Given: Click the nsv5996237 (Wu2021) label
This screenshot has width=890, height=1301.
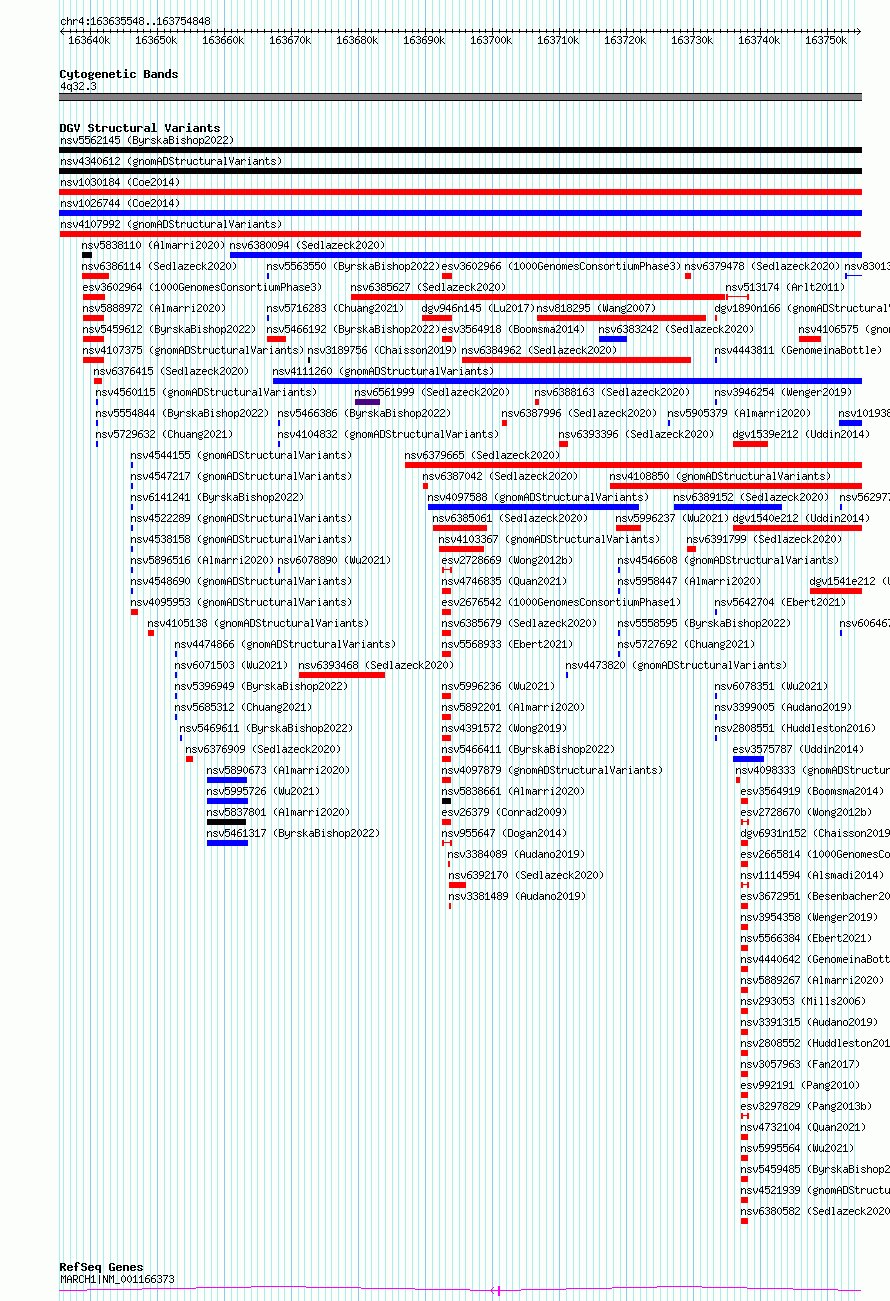Looking at the screenshot, I should coord(672,518).
